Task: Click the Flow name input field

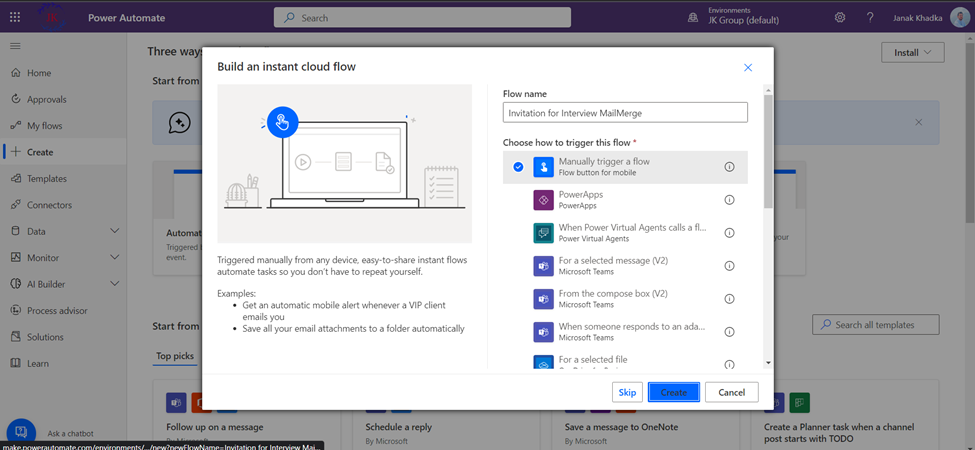Action: 625,112
